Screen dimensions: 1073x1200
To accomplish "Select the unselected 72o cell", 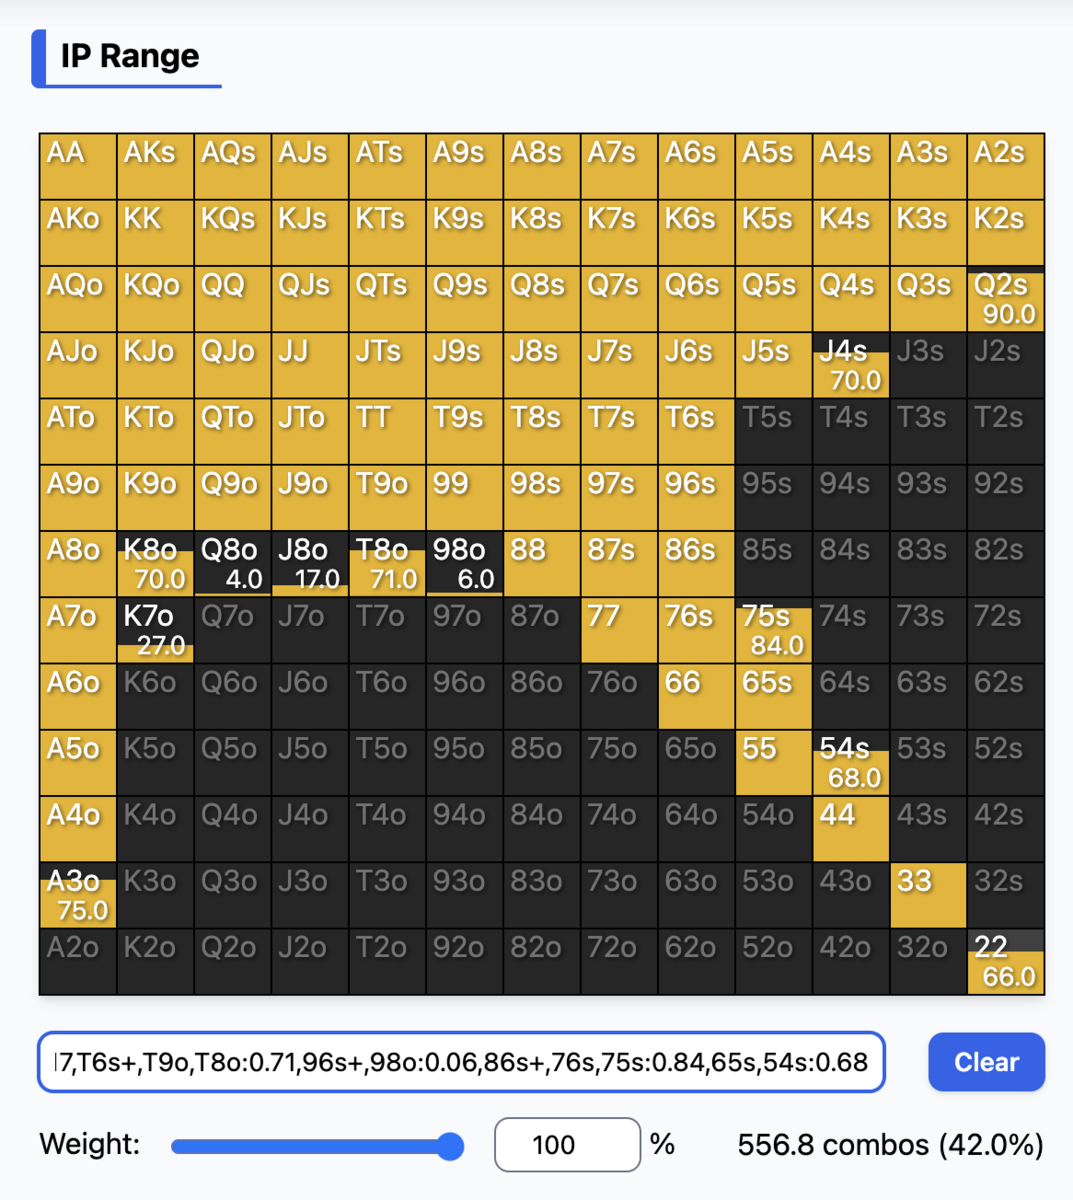I will [x=619, y=962].
